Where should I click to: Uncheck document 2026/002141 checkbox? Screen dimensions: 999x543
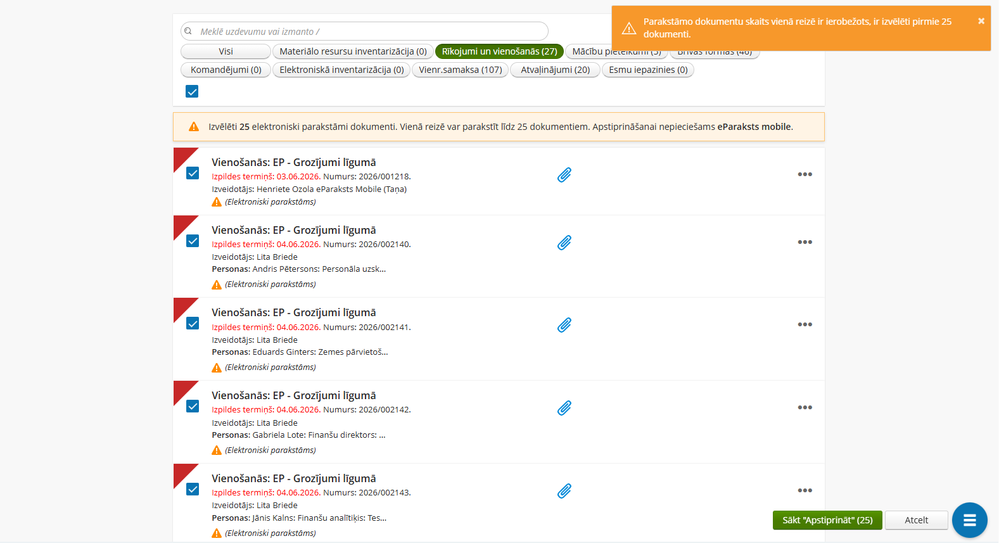[192, 324]
